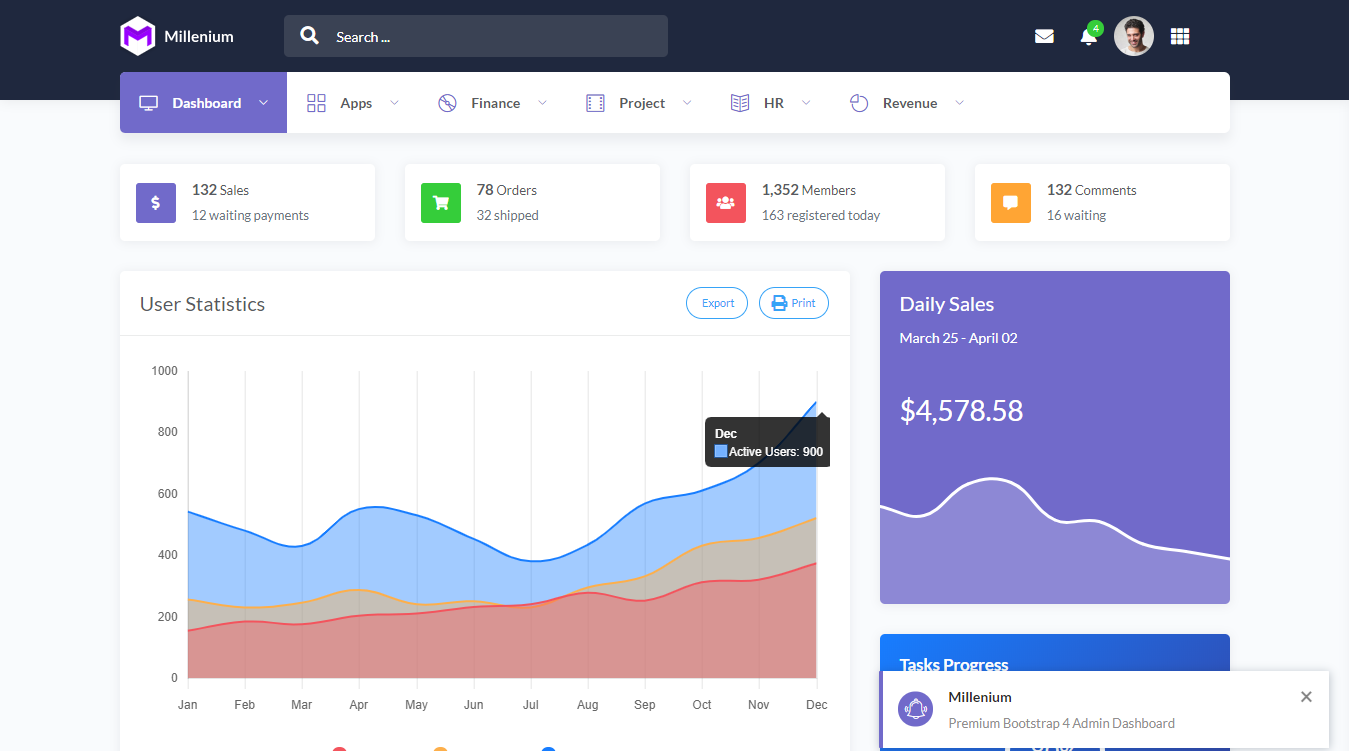
Task: Click the orange Comments bubble icon
Action: pos(1011,203)
